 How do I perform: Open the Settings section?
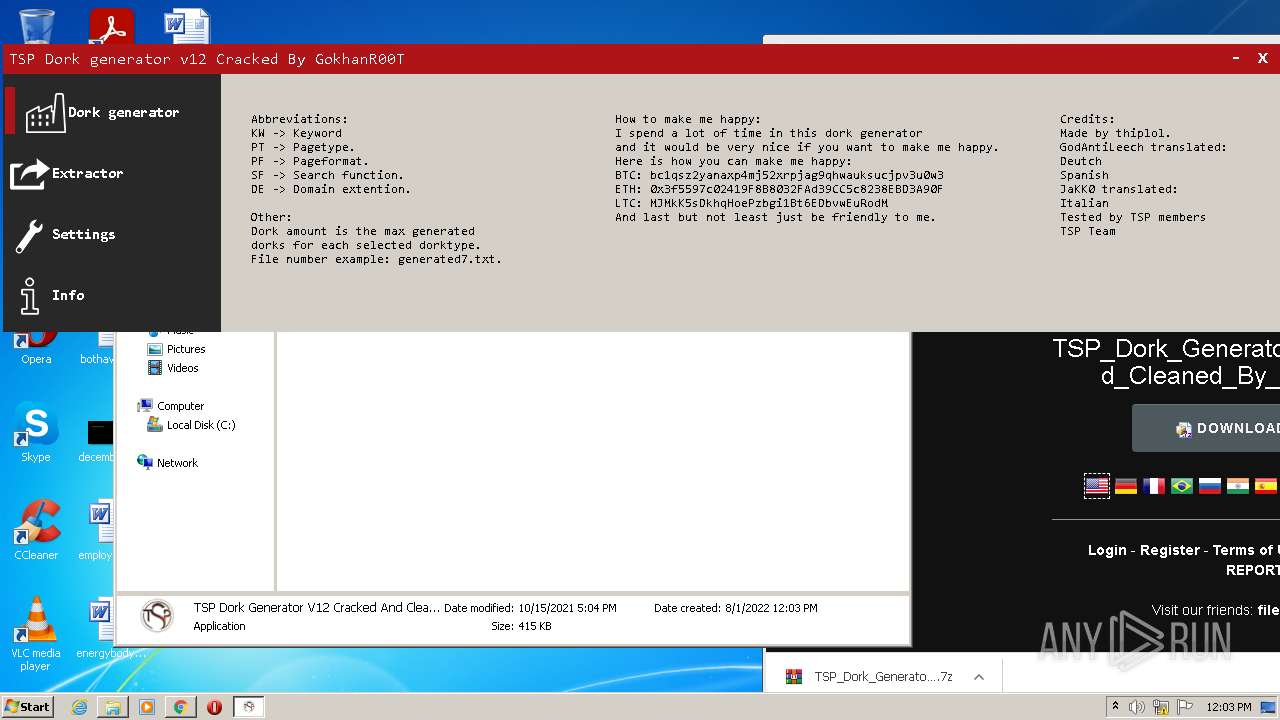tap(112, 234)
